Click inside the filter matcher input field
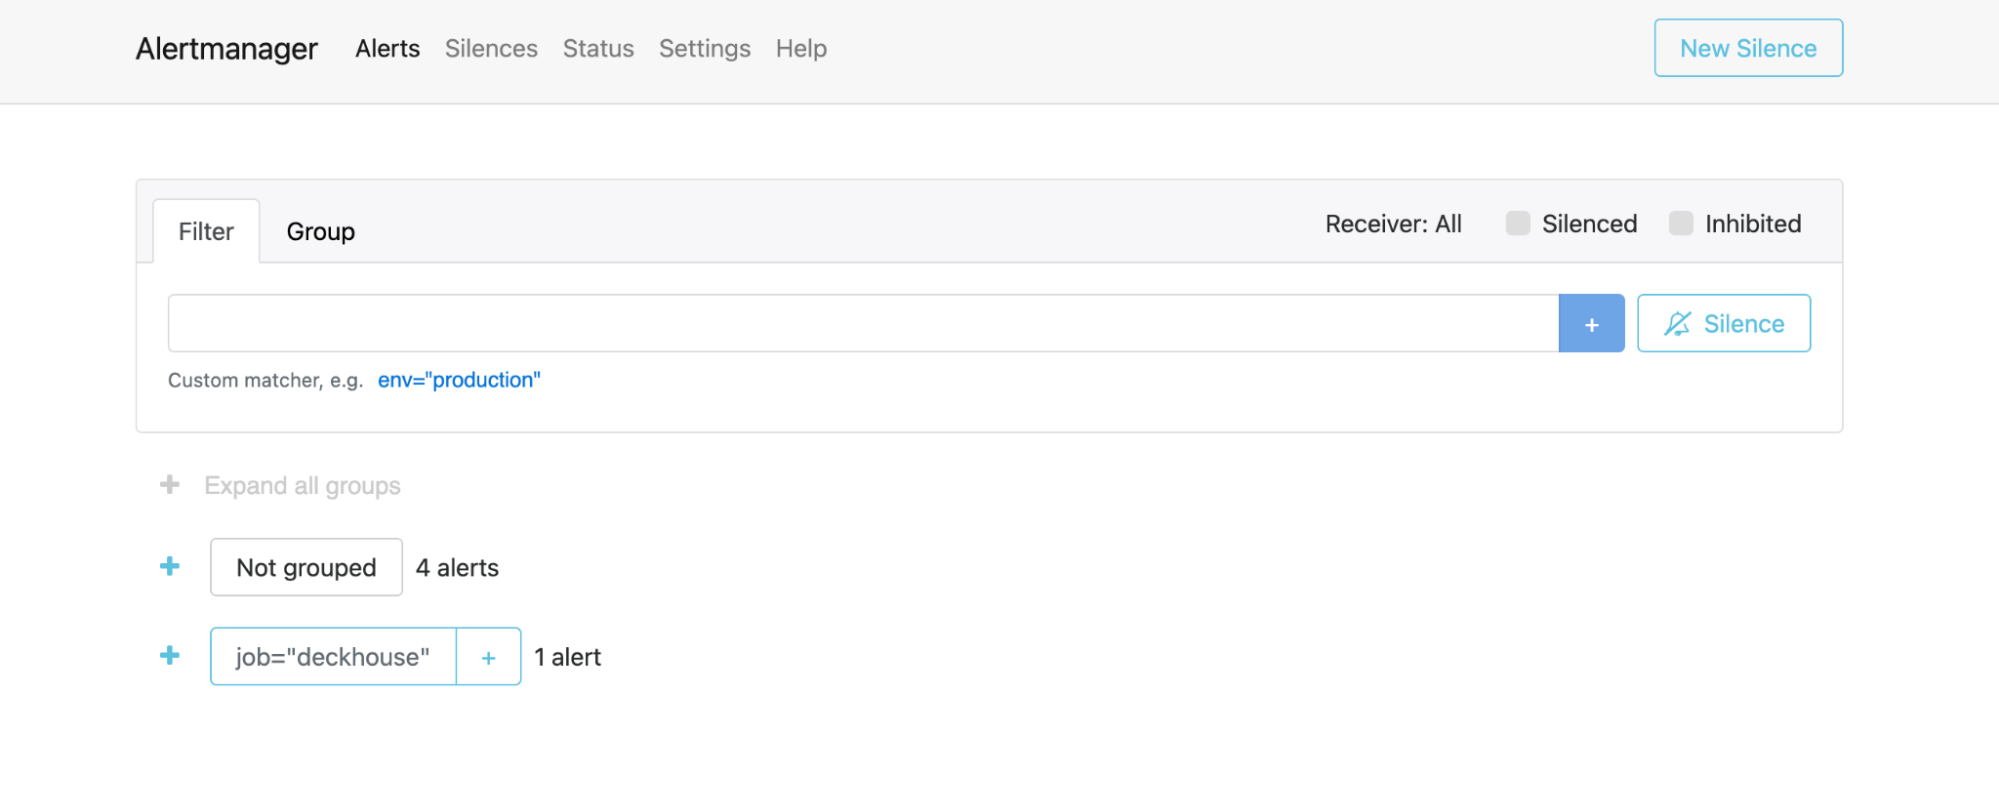 pos(860,323)
